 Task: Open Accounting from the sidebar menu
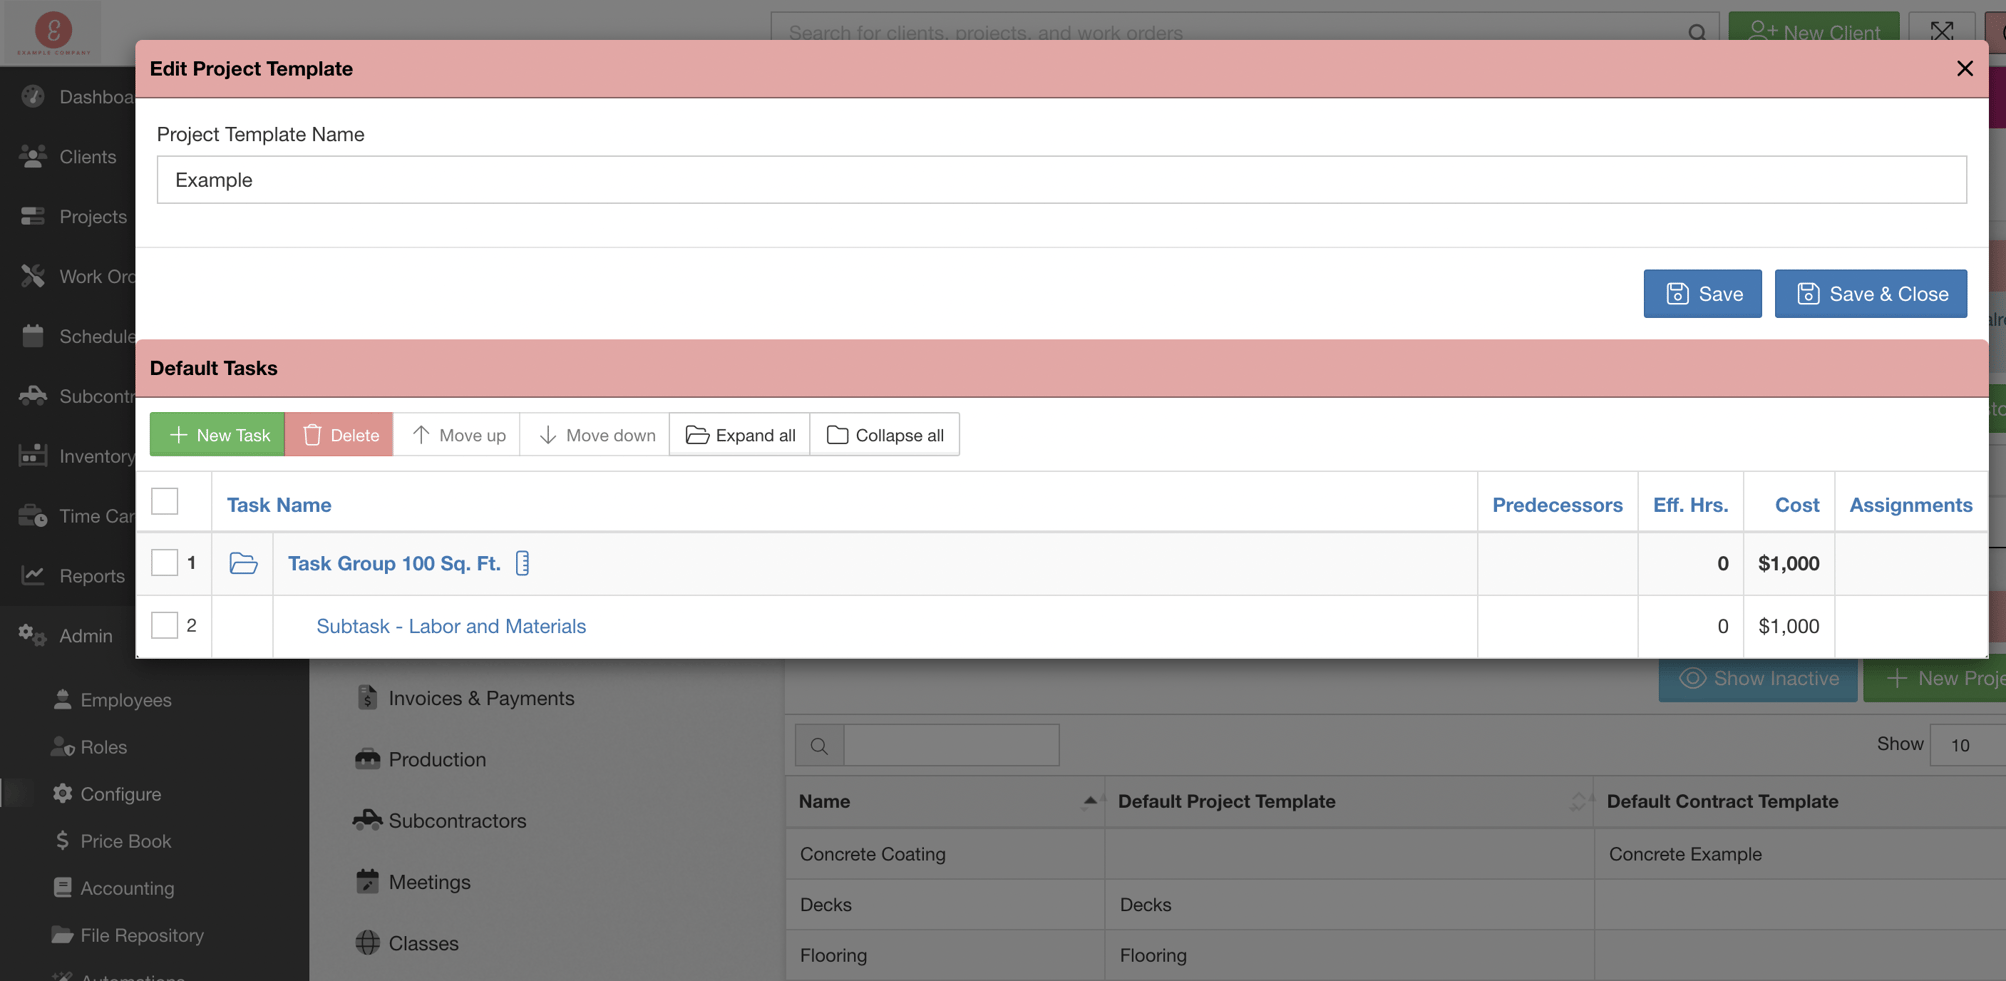pos(127,888)
